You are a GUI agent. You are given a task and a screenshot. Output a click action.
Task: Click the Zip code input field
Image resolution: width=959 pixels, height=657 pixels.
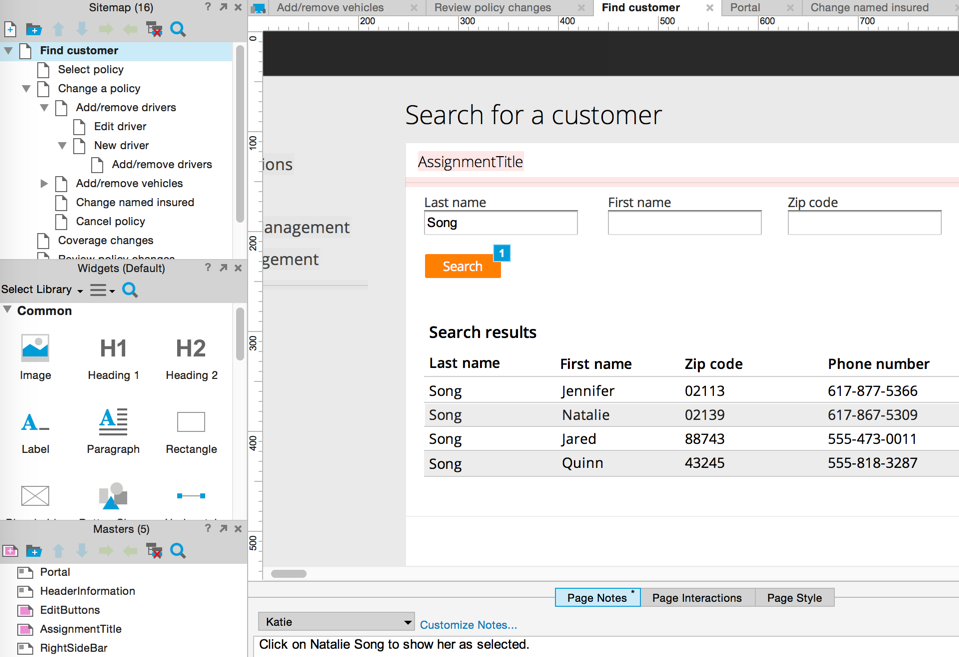coord(864,223)
